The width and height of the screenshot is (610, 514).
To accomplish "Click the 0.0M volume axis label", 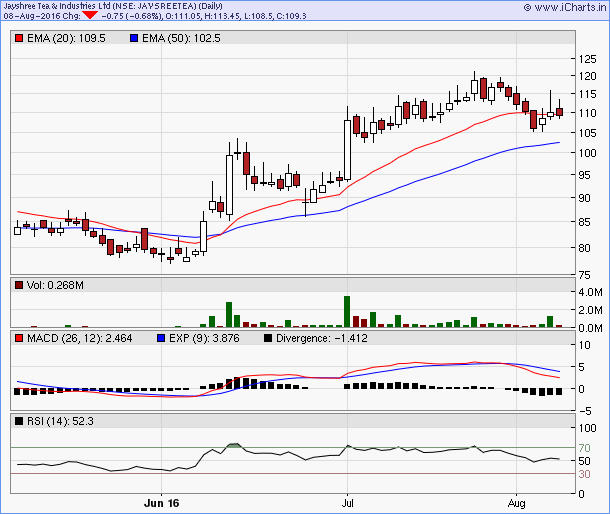I will pyautogui.click(x=590, y=328).
